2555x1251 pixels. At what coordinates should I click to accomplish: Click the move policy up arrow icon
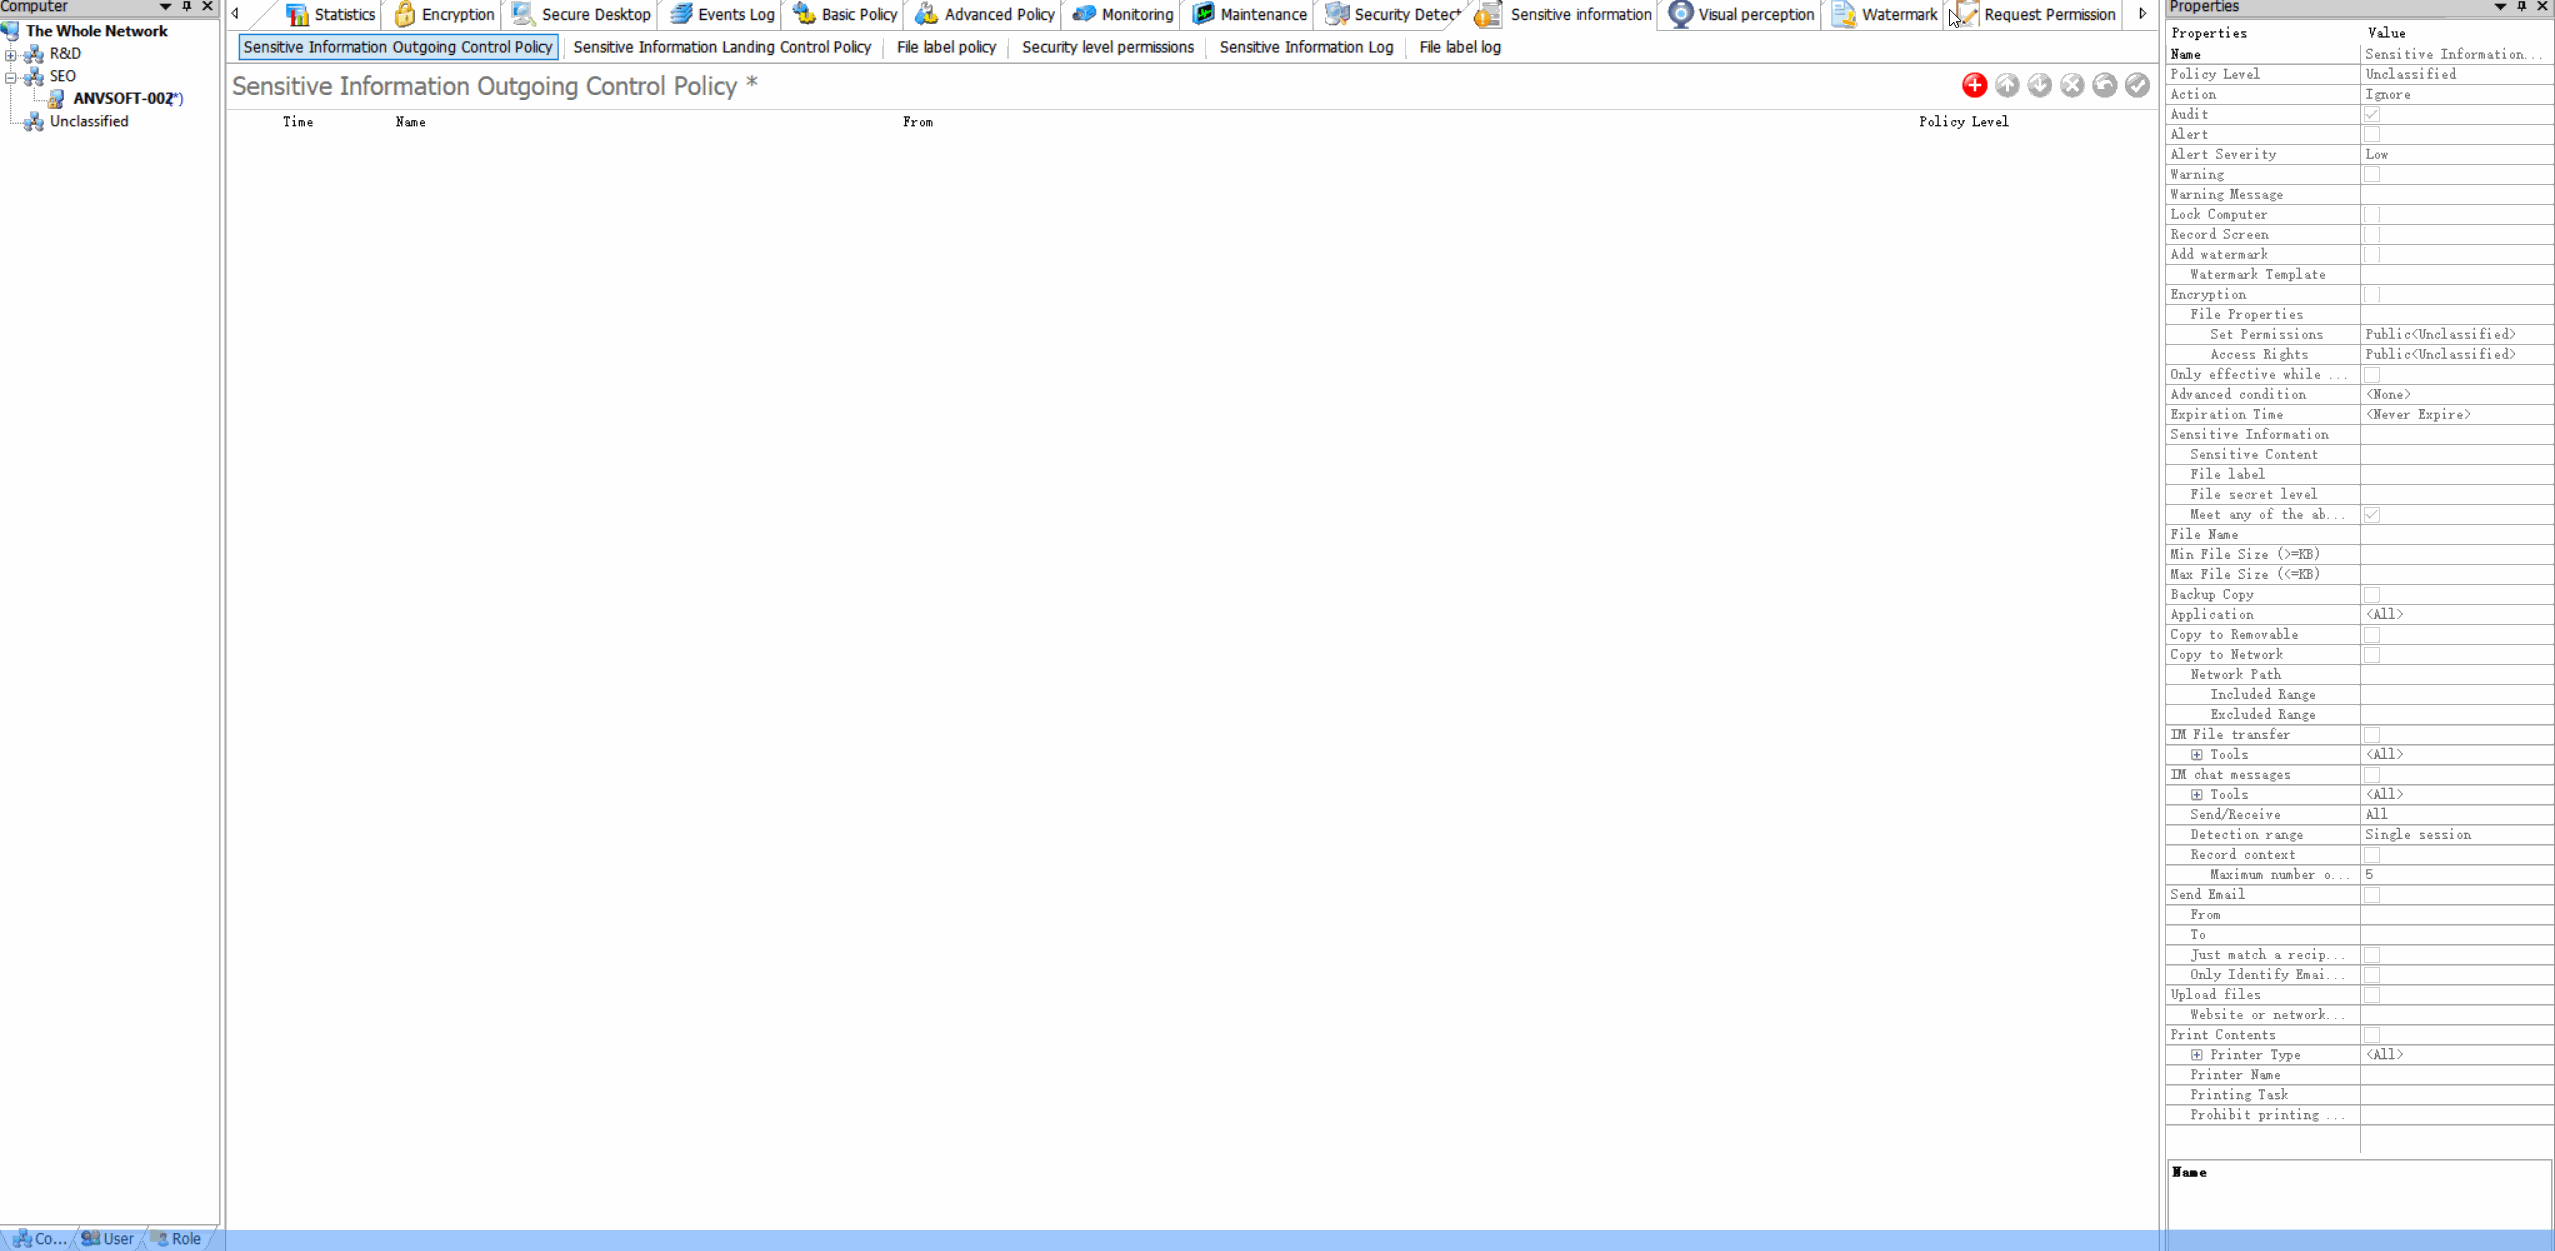click(2007, 86)
